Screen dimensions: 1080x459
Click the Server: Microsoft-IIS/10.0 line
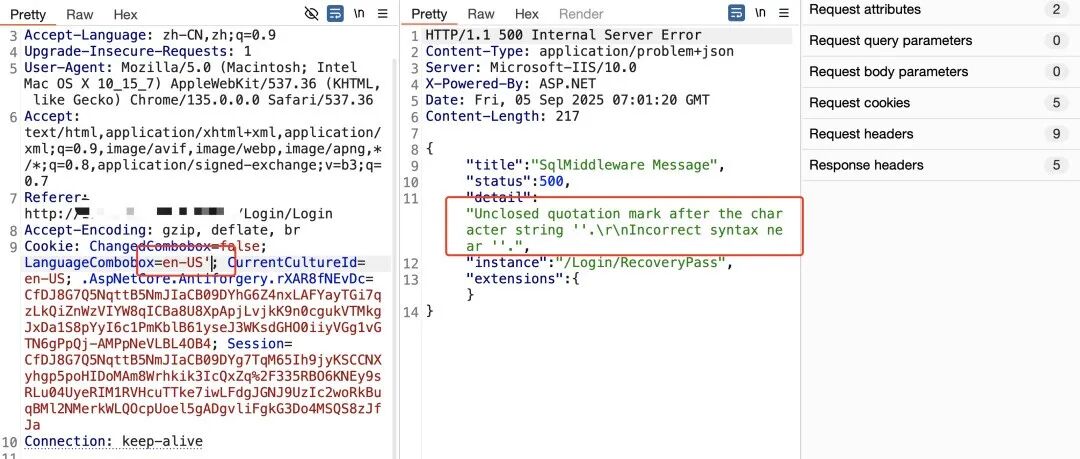tap(531, 68)
